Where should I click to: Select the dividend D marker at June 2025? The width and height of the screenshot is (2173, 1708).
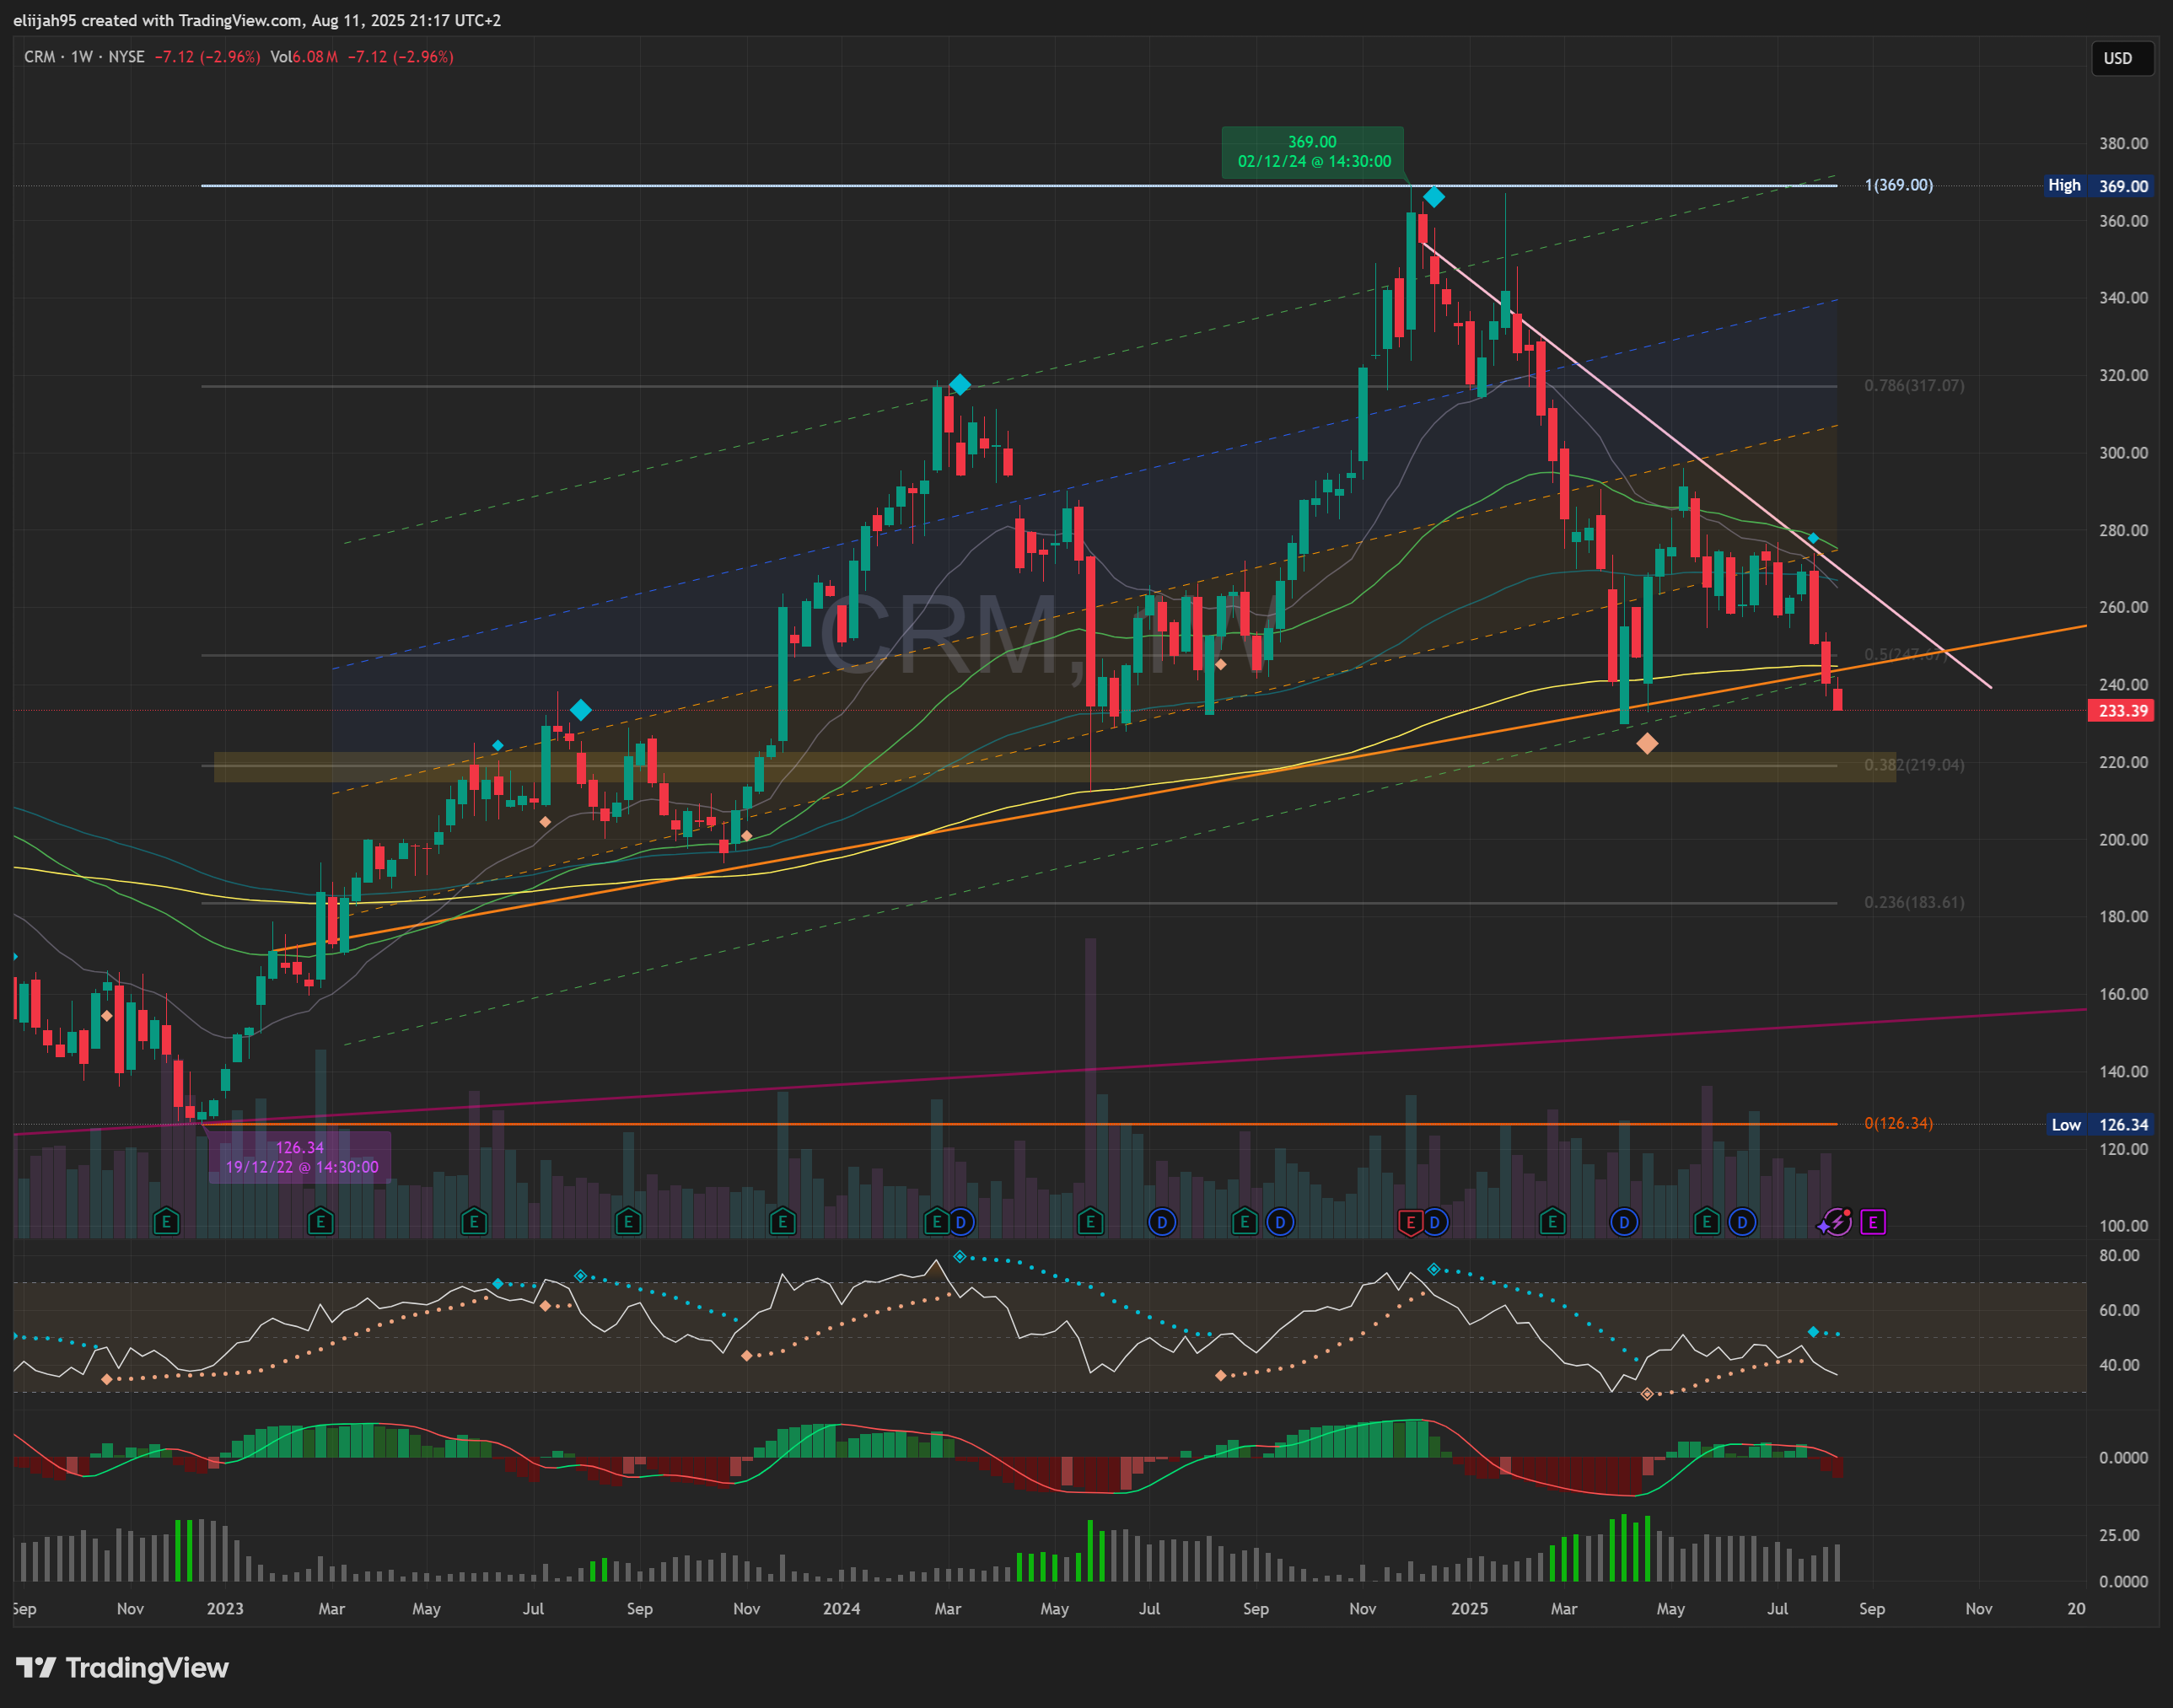click(1742, 1221)
